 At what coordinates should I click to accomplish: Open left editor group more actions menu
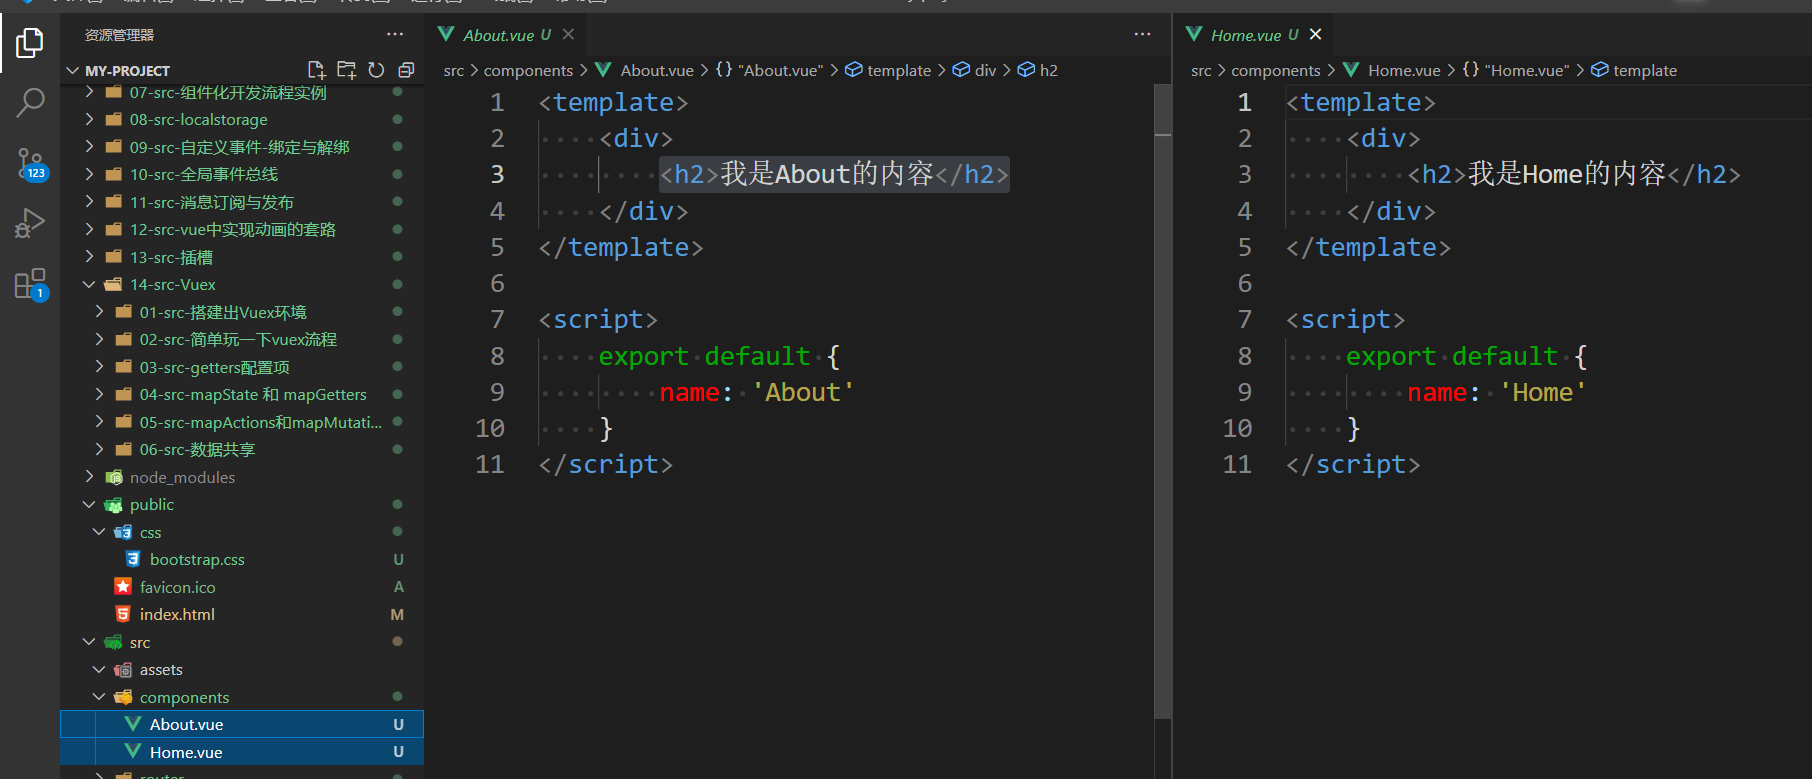click(x=1143, y=34)
